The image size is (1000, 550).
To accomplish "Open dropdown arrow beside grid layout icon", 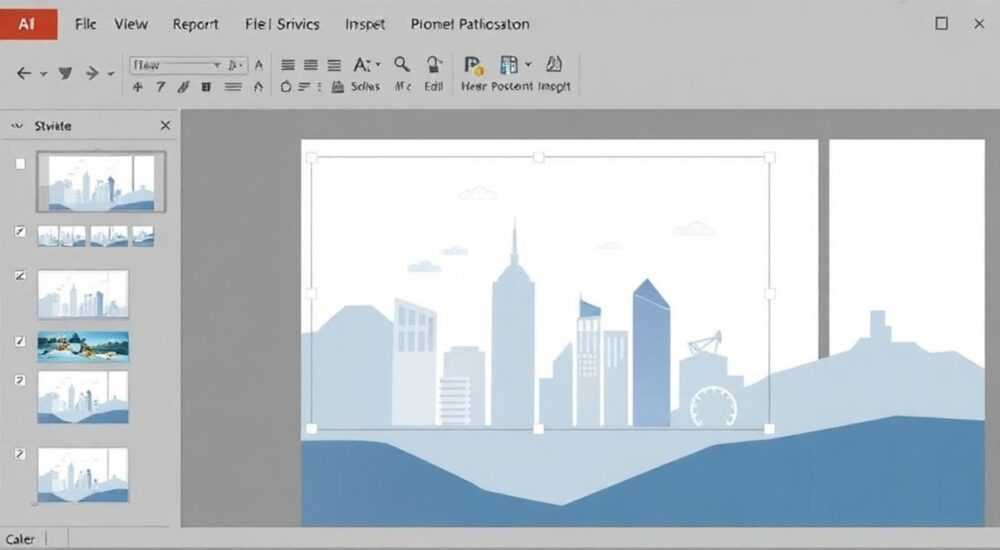I will 528,64.
